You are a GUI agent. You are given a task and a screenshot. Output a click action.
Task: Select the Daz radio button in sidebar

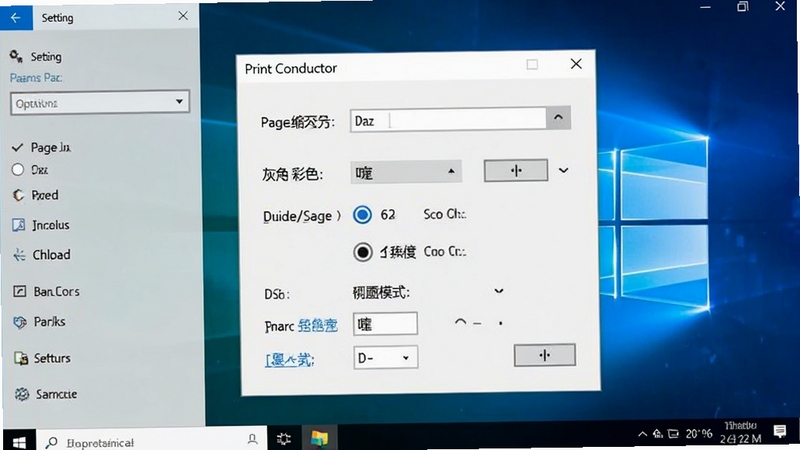click(18, 169)
